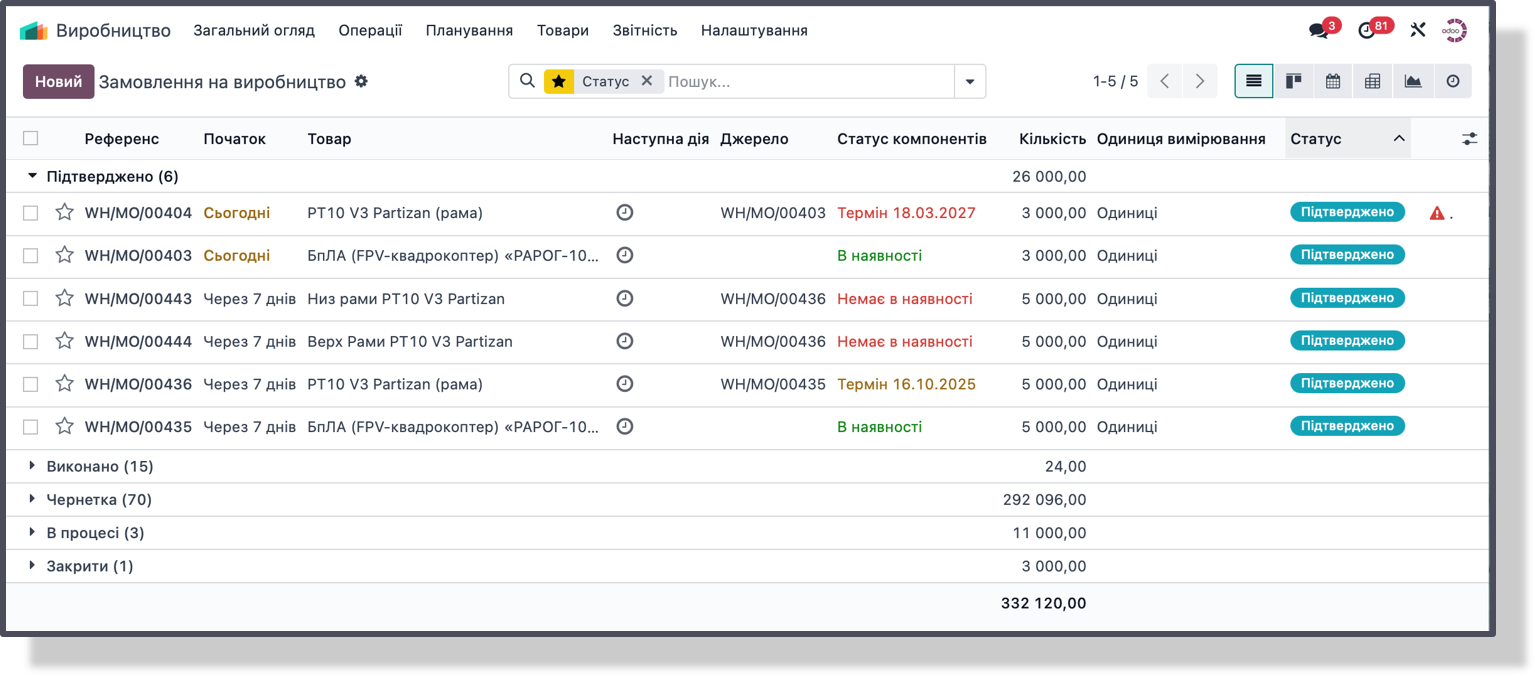Mark WH/MO/00435 as favorite with the star

tap(64, 425)
